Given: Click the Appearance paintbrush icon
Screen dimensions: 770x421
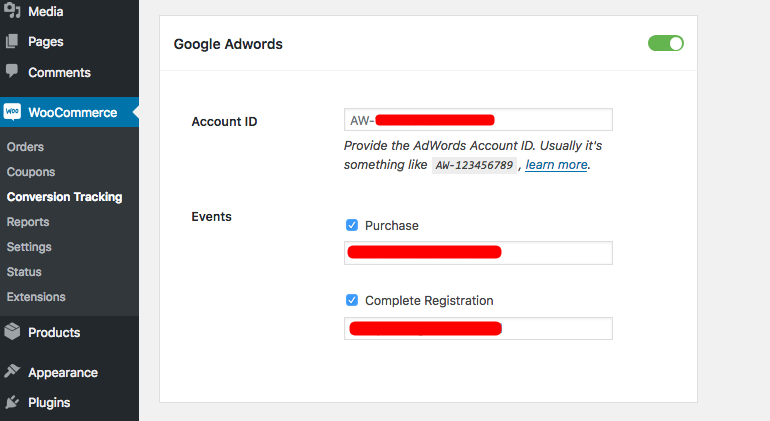Looking at the screenshot, I should pos(12,372).
